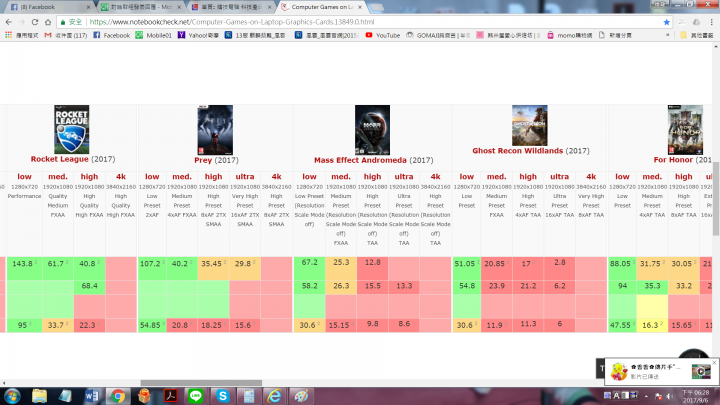The image size is (720, 405).
Task: Bookmark this page with the star icon
Action: (x=666, y=22)
